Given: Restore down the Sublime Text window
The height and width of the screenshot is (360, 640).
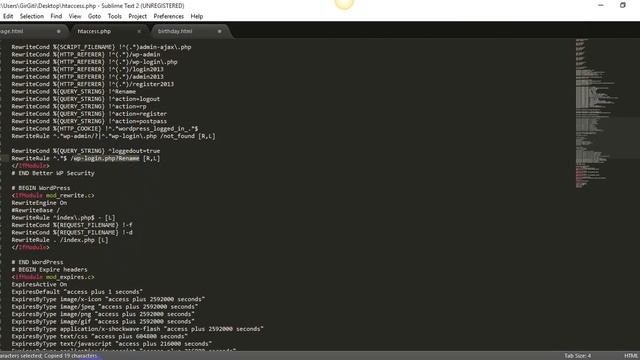Looking at the screenshot, I should [x=623, y=5].
